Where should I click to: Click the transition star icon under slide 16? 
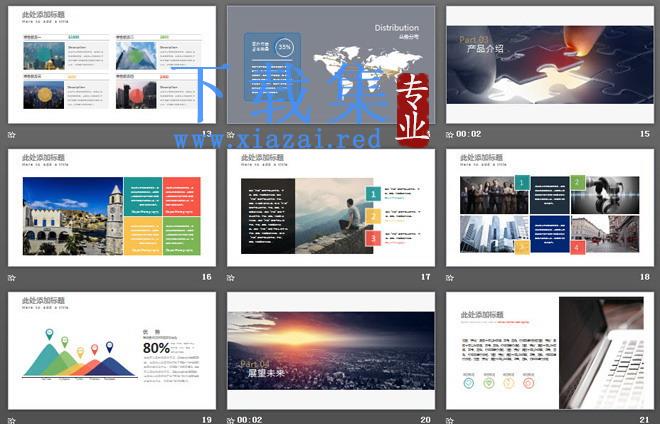[12, 278]
